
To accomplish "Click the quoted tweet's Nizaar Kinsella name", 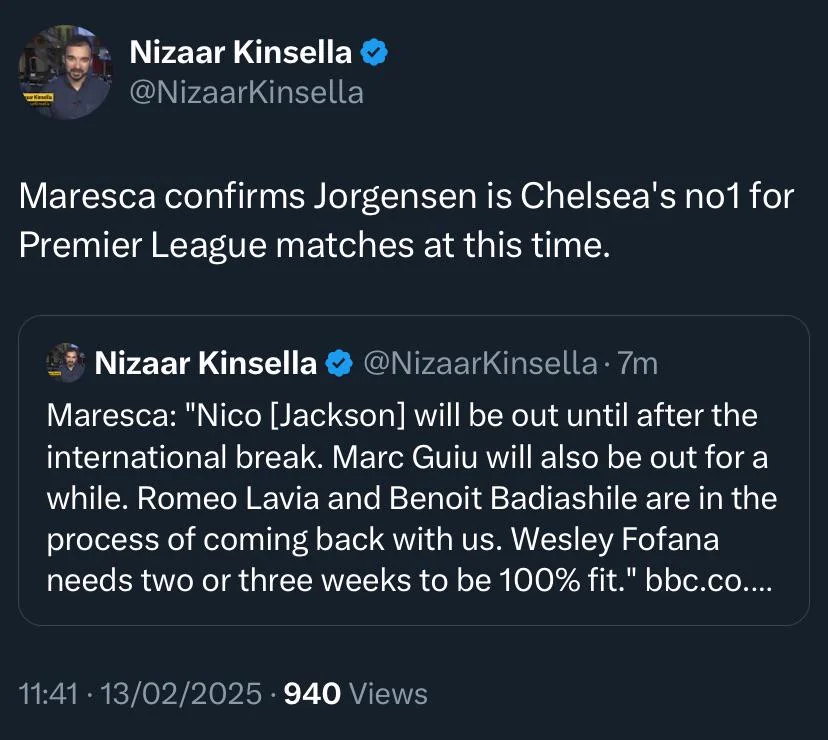I will point(205,364).
